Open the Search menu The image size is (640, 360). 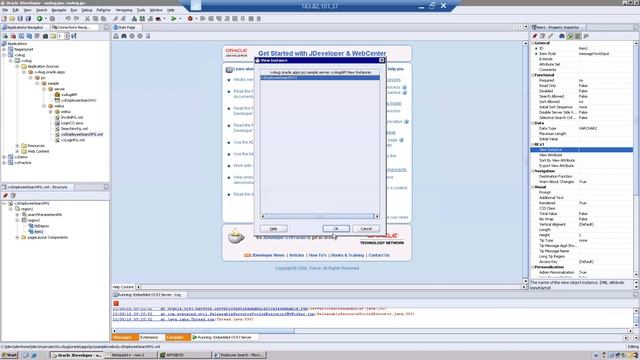(x=41, y=10)
